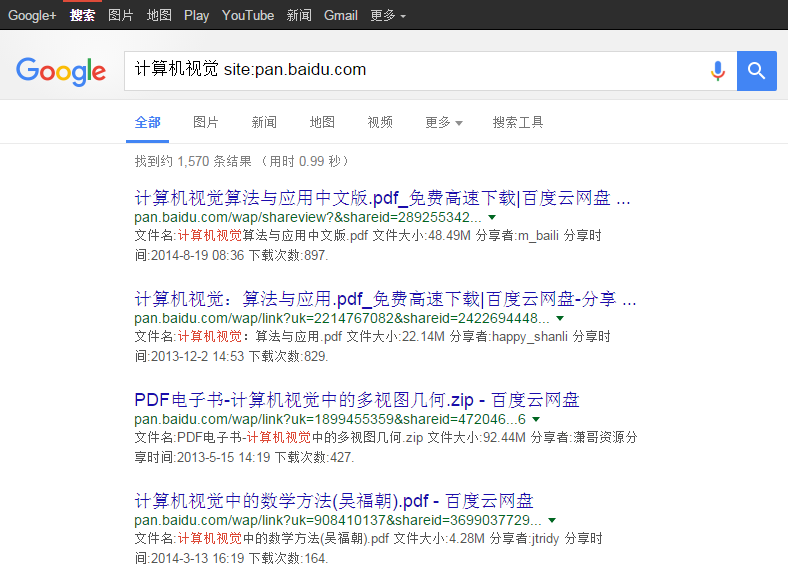The height and width of the screenshot is (586, 788).
Task: Switch to the 视频 results tab
Action: (380, 122)
